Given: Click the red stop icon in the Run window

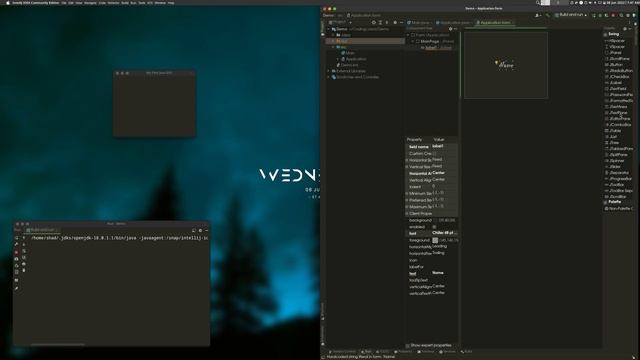Looking at the screenshot, I should (x=16, y=252).
